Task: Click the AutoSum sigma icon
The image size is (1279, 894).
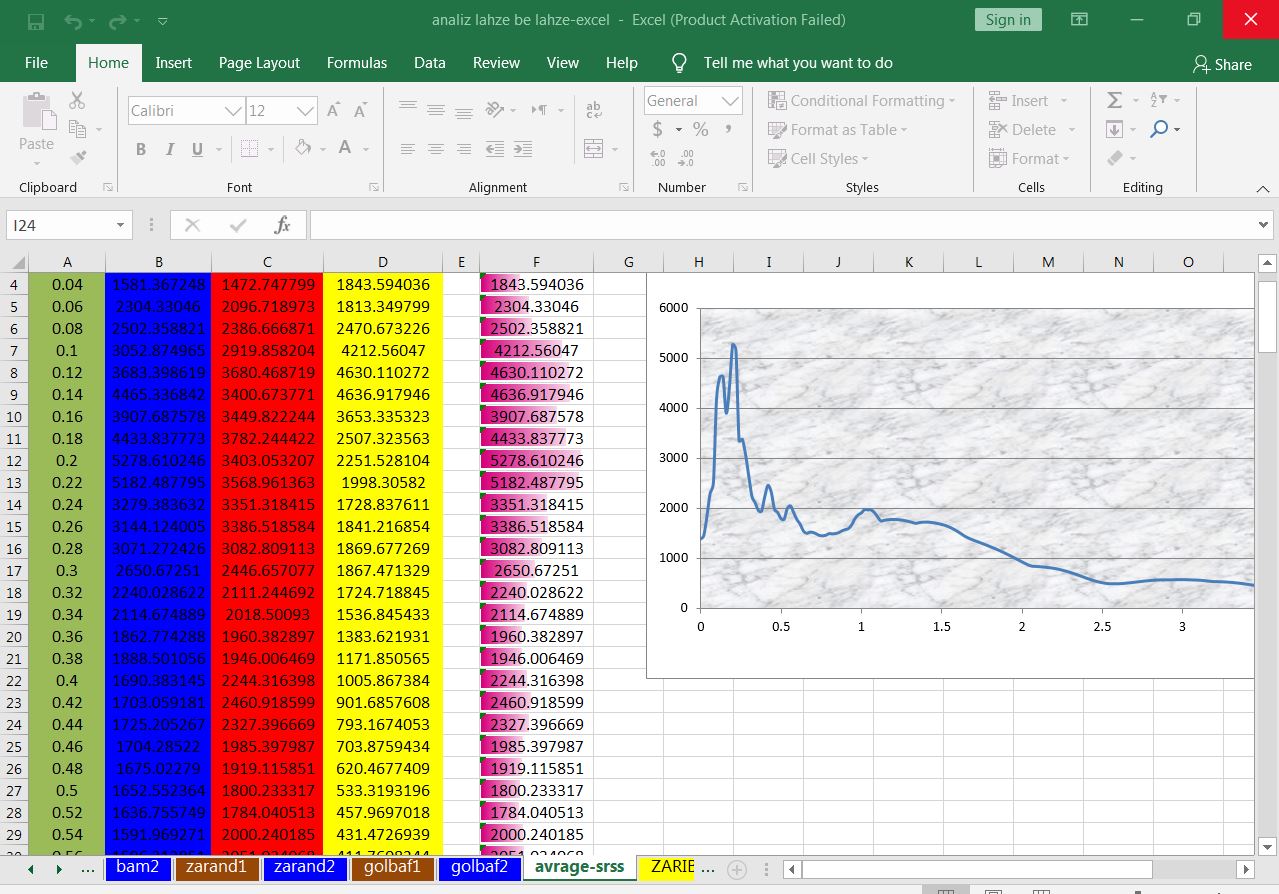Action: [1114, 100]
